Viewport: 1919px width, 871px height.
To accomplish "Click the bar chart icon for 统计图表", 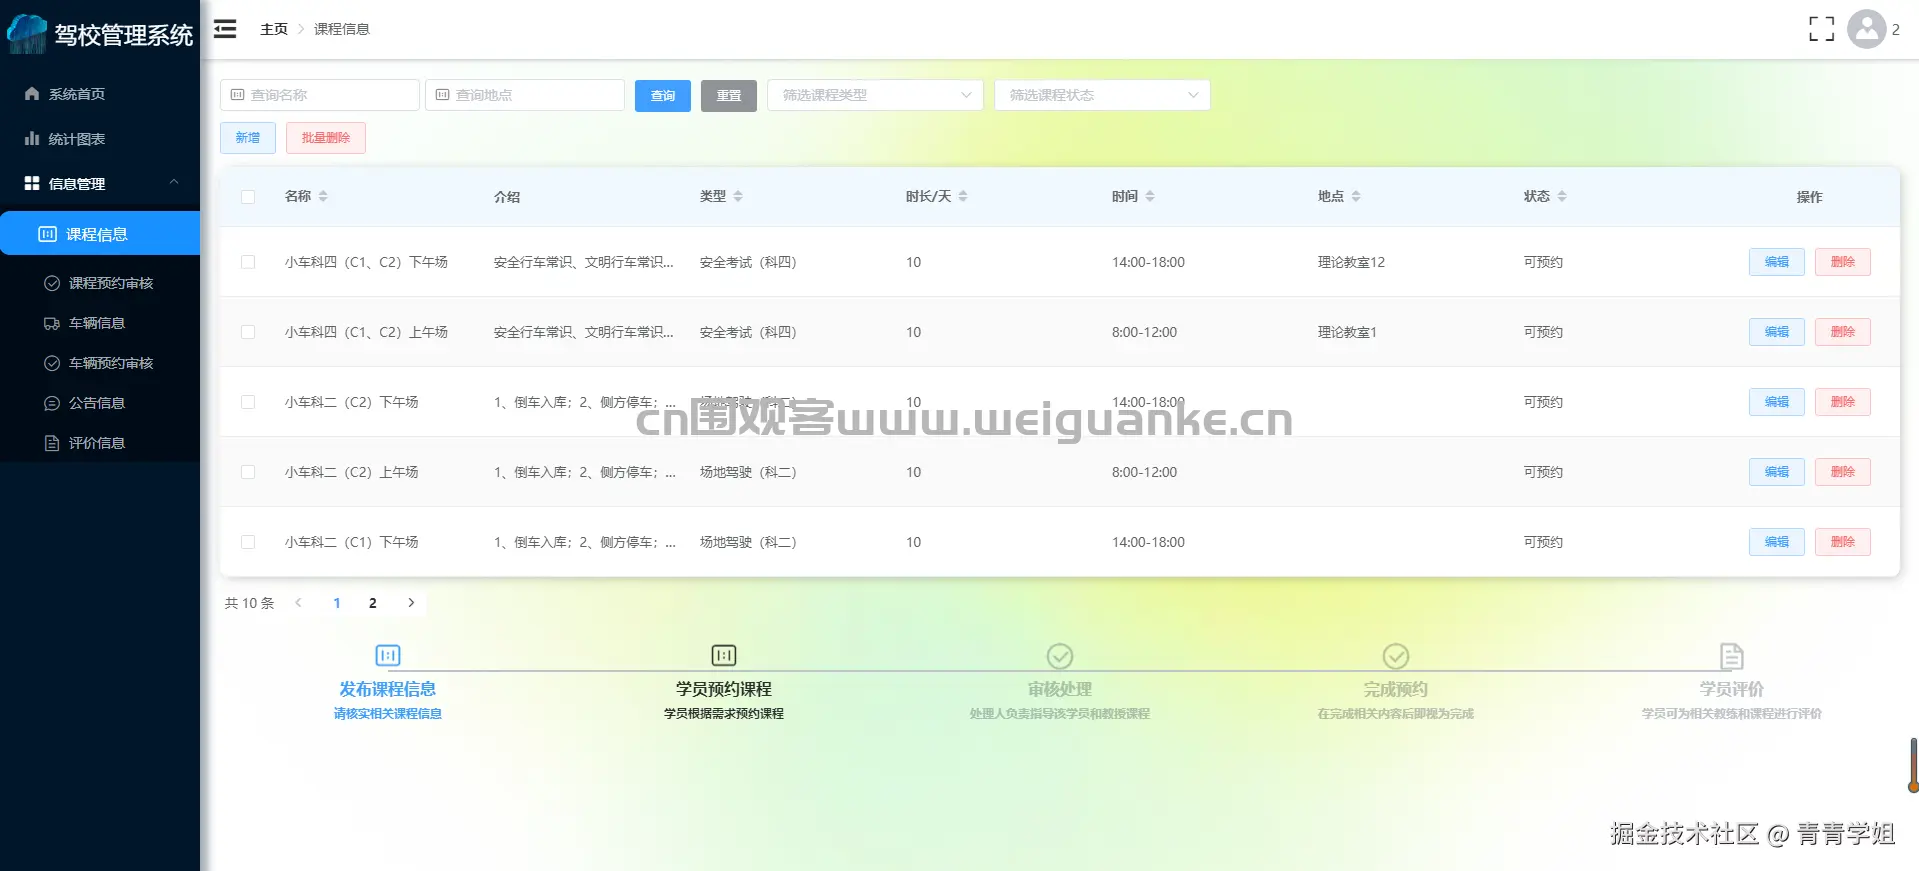I will (32, 138).
